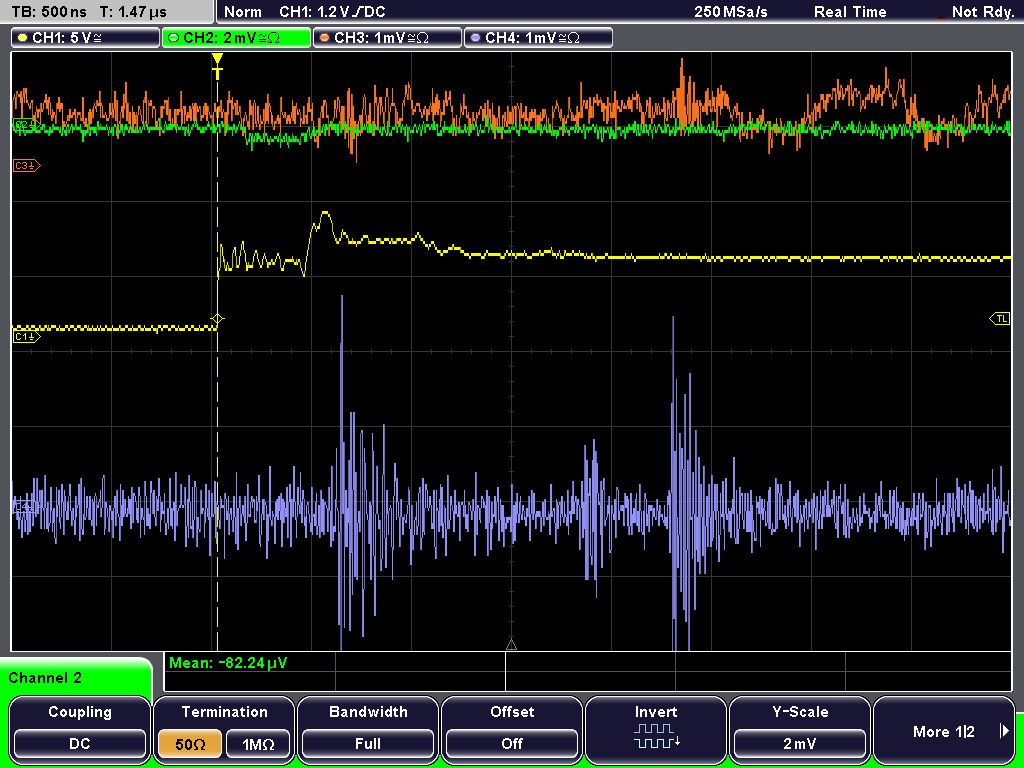
Task: Click the 250 MSa/s sample rate readout
Action: 731,12
